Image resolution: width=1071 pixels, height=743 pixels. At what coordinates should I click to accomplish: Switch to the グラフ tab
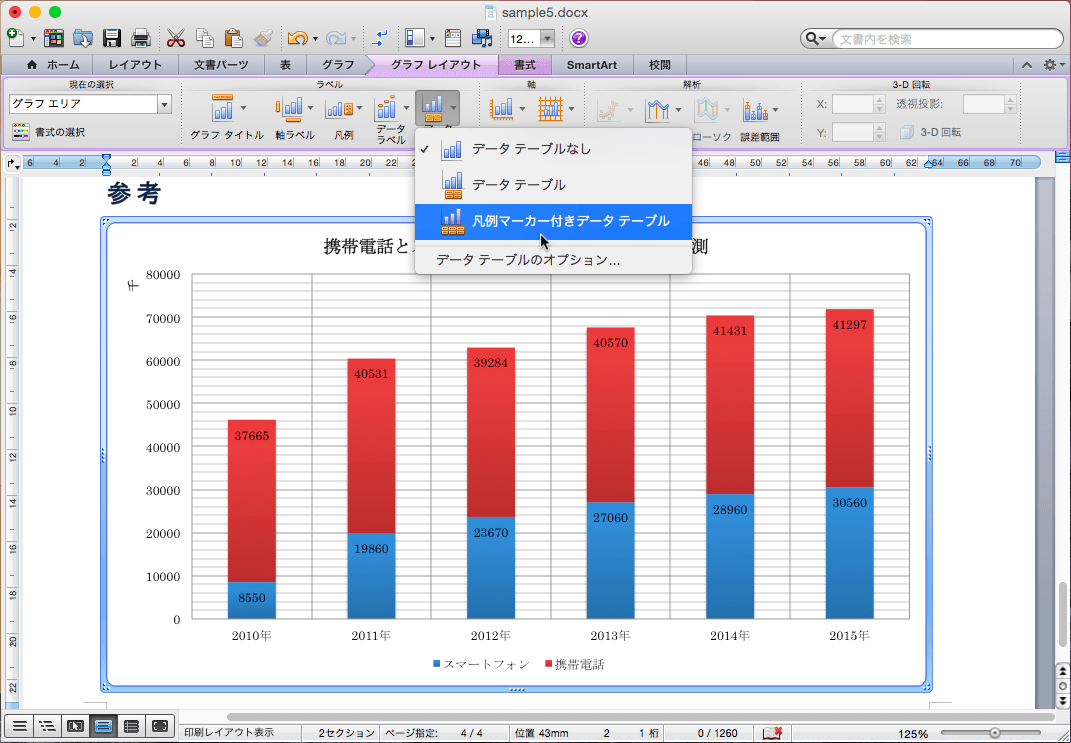click(338, 65)
